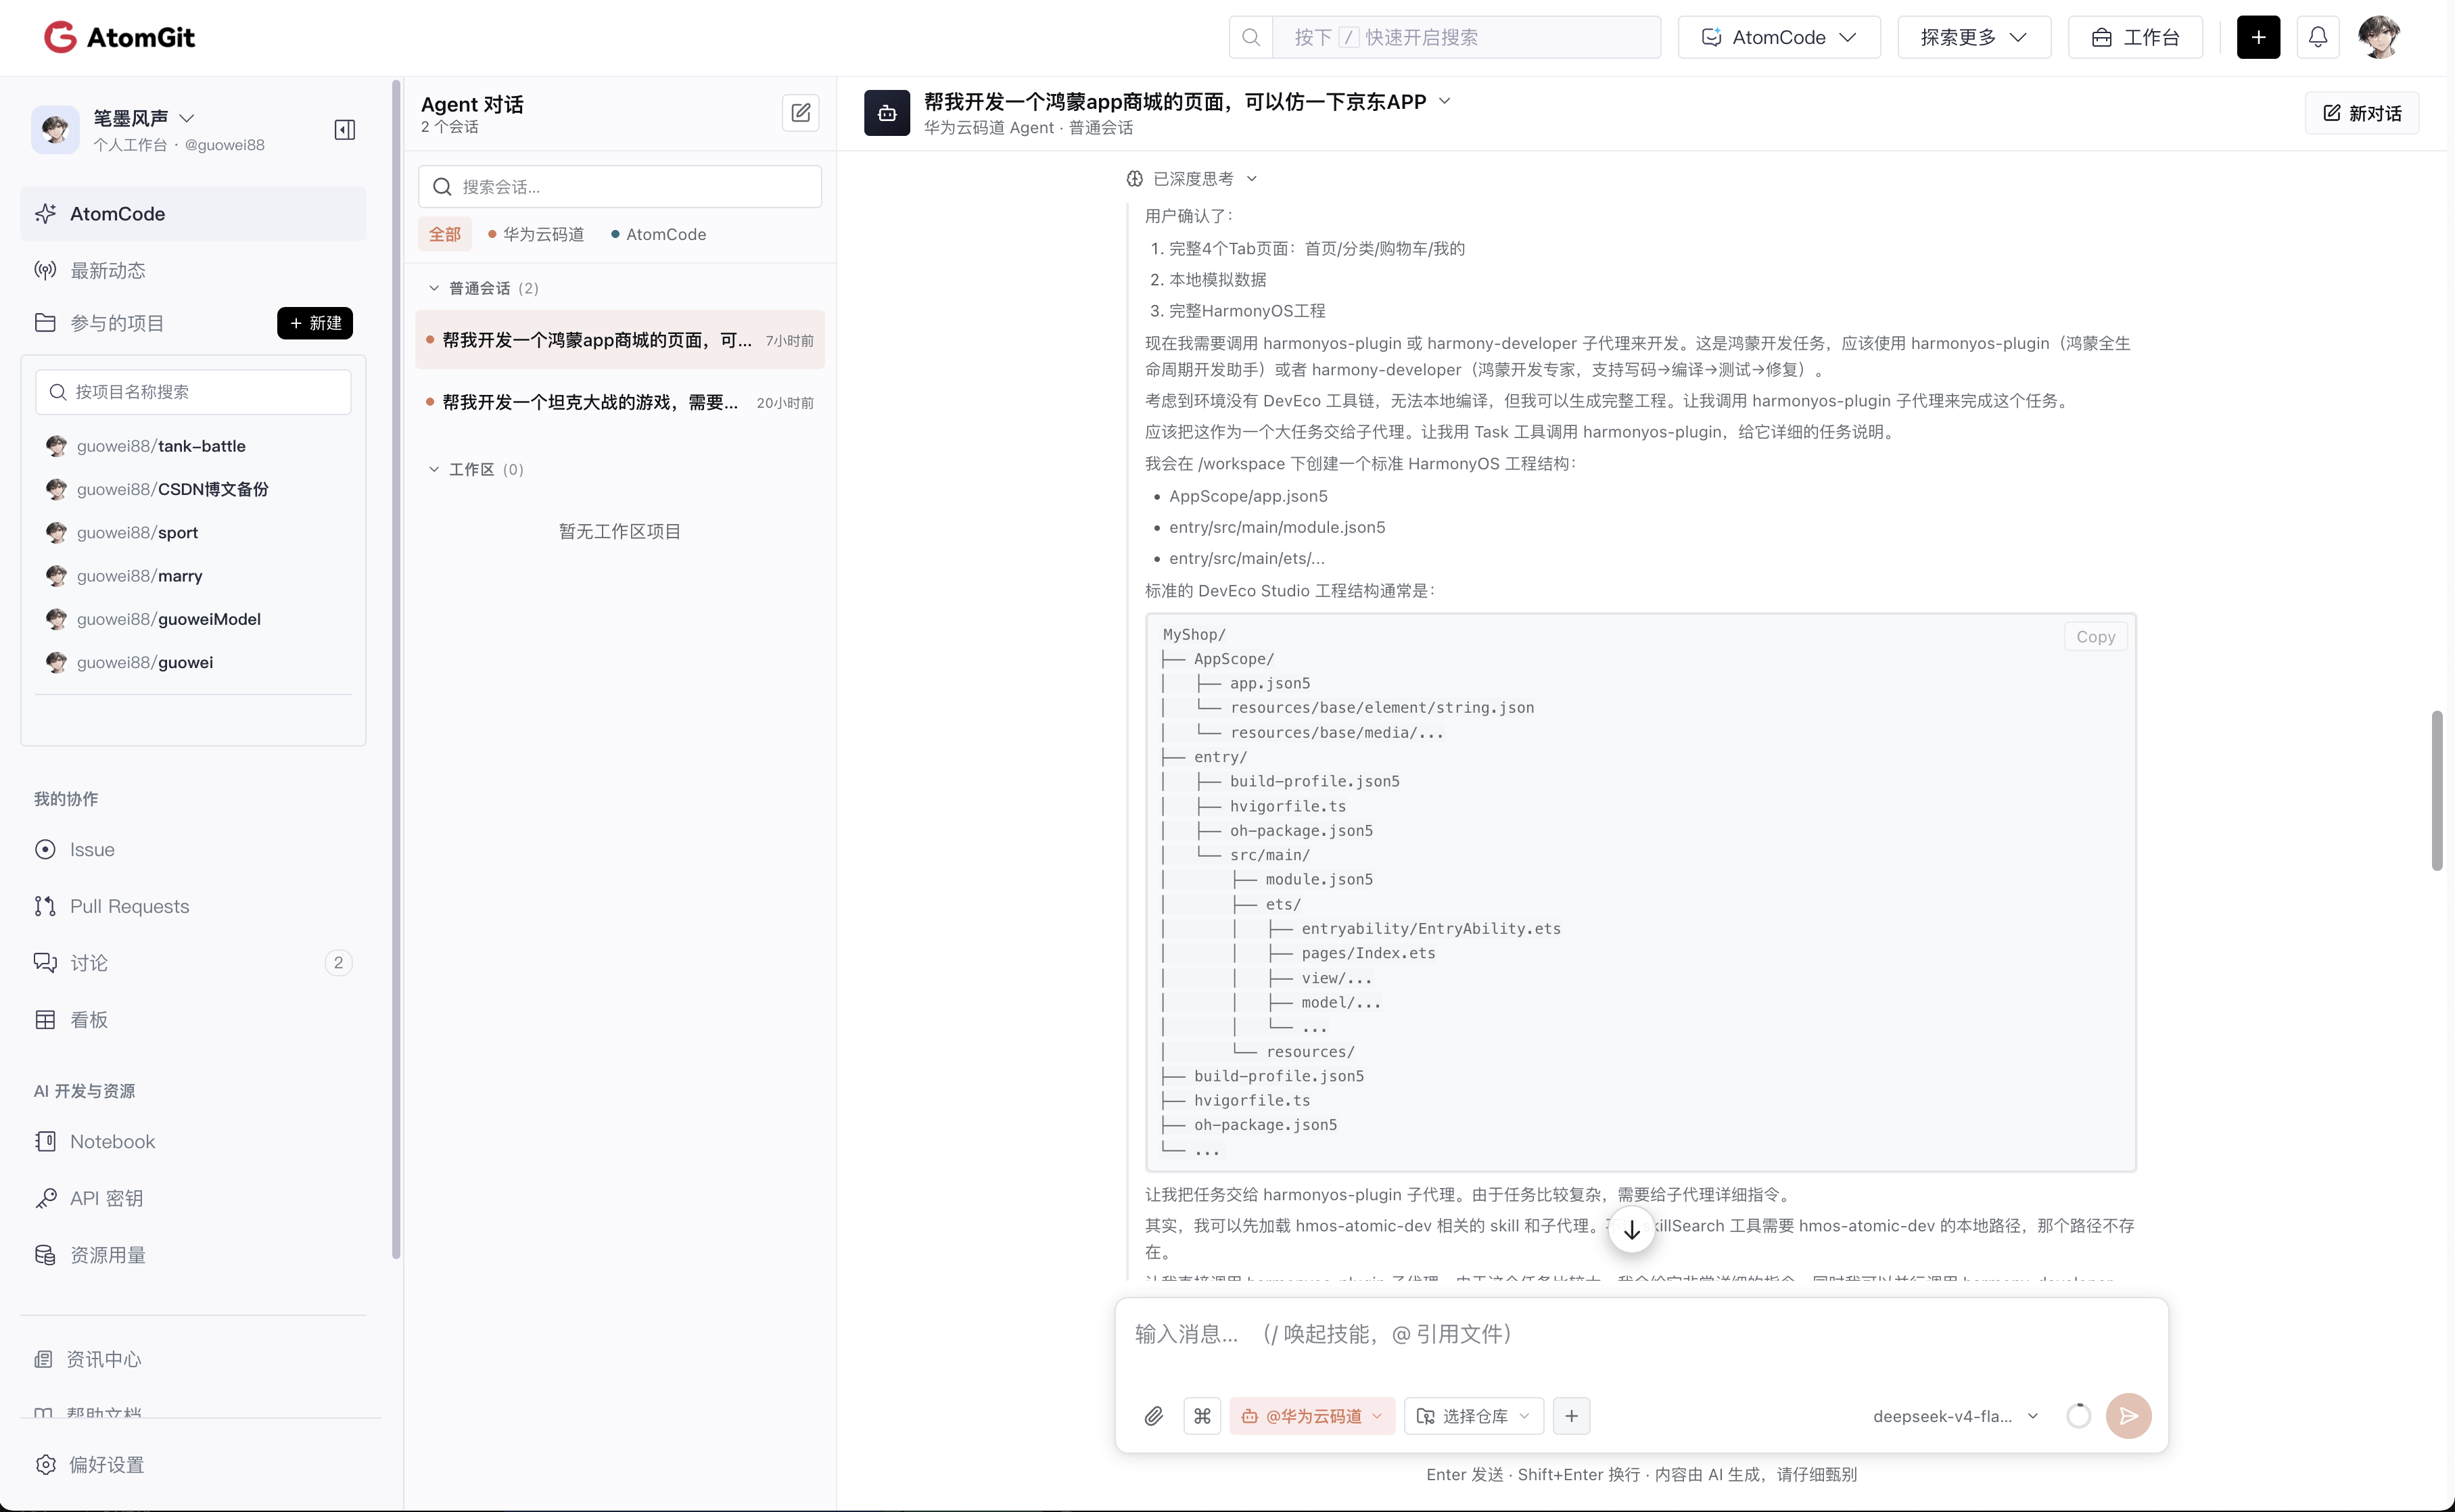Open the conversation title dropdown chevron
Viewport: 2455px width, 1512px height.
pyautogui.click(x=1444, y=101)
